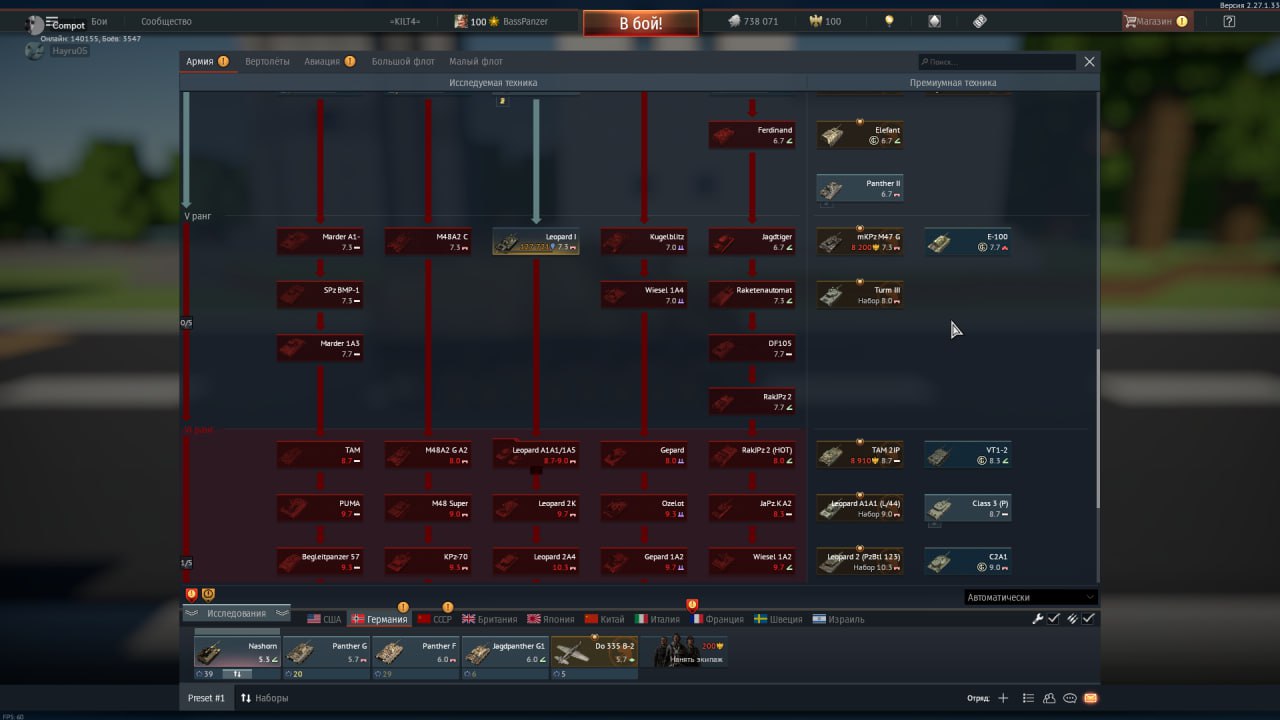Close the research tree with X

pyautogui.click(x=1089, y=61)
